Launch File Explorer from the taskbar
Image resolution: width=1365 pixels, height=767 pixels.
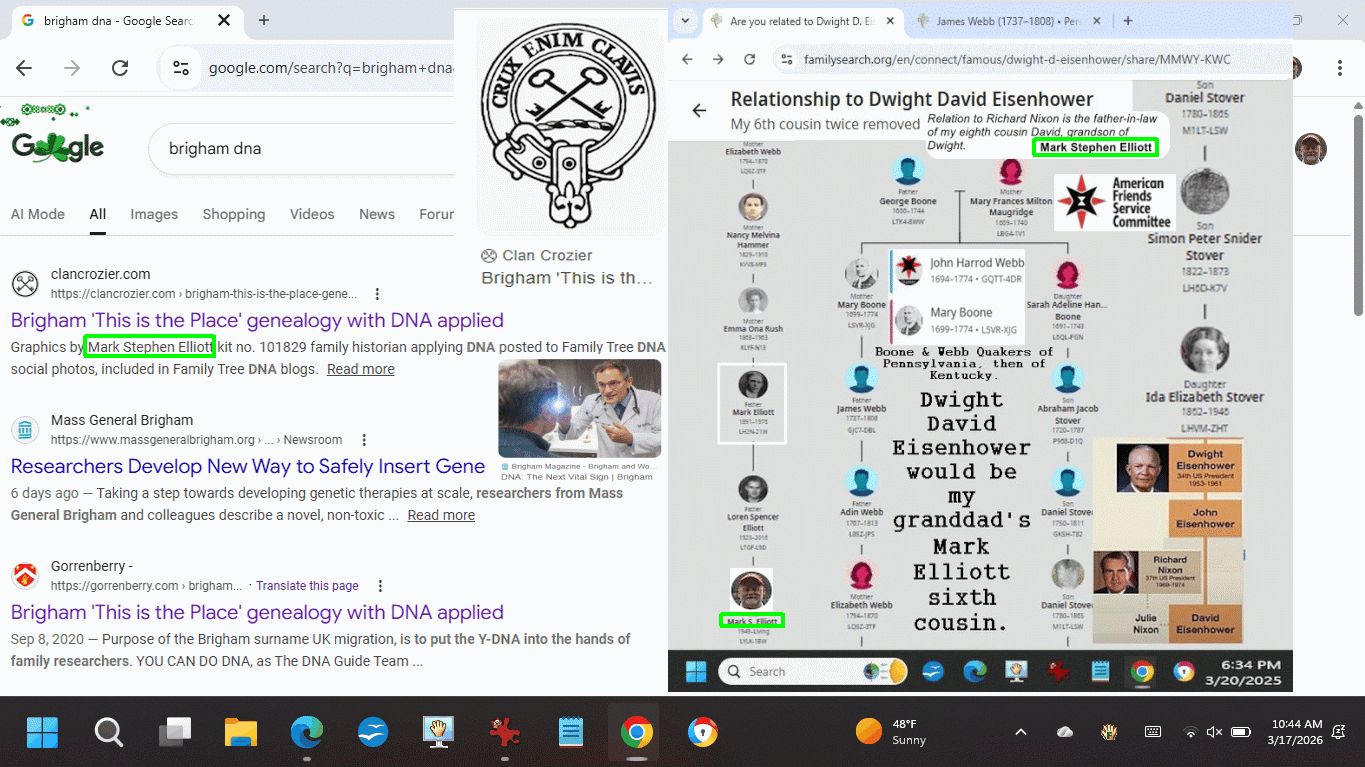pyautogui.click(x=241, y=733)
